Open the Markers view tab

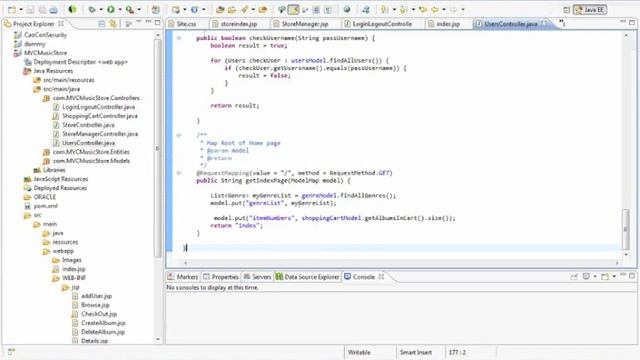tap(183, 277)
